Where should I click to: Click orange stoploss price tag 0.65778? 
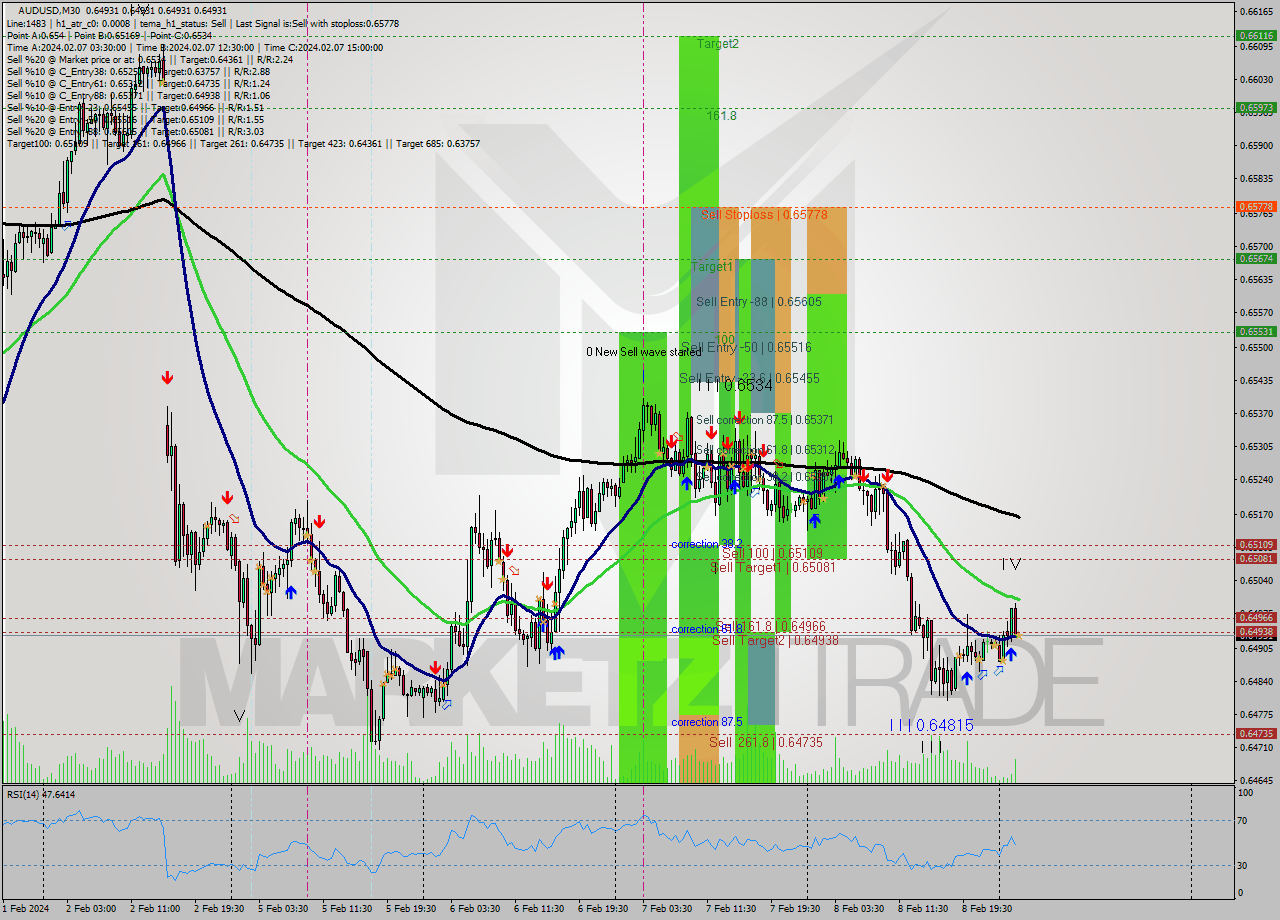[x=1257, y=207]
